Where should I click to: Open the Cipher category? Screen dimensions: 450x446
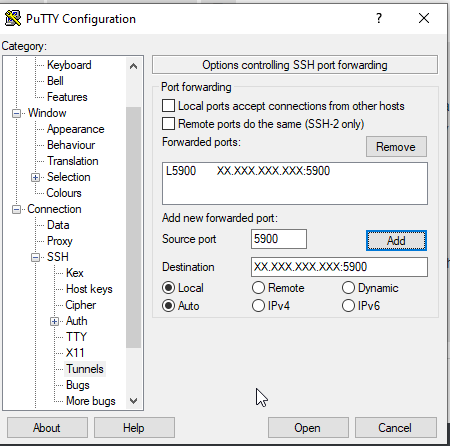[81, 305]
